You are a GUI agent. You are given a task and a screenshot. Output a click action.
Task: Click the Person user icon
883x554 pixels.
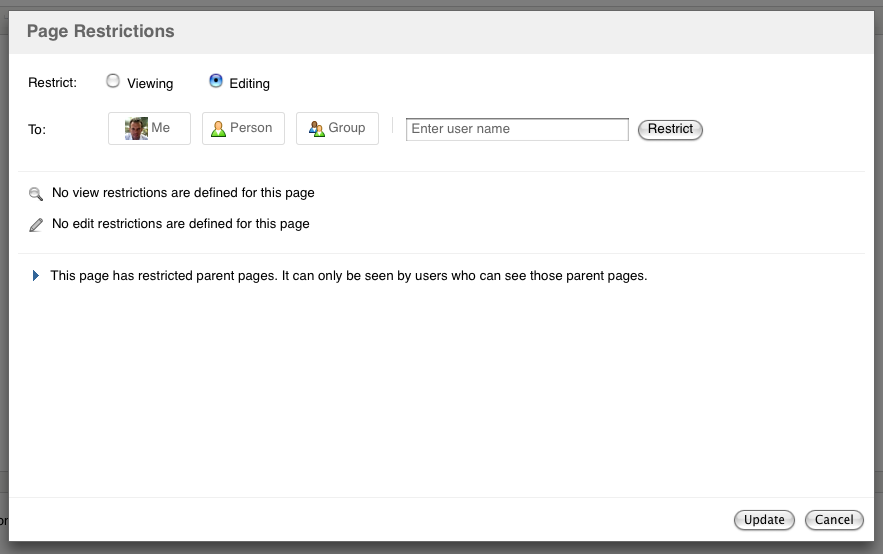(x=218, y=129)
